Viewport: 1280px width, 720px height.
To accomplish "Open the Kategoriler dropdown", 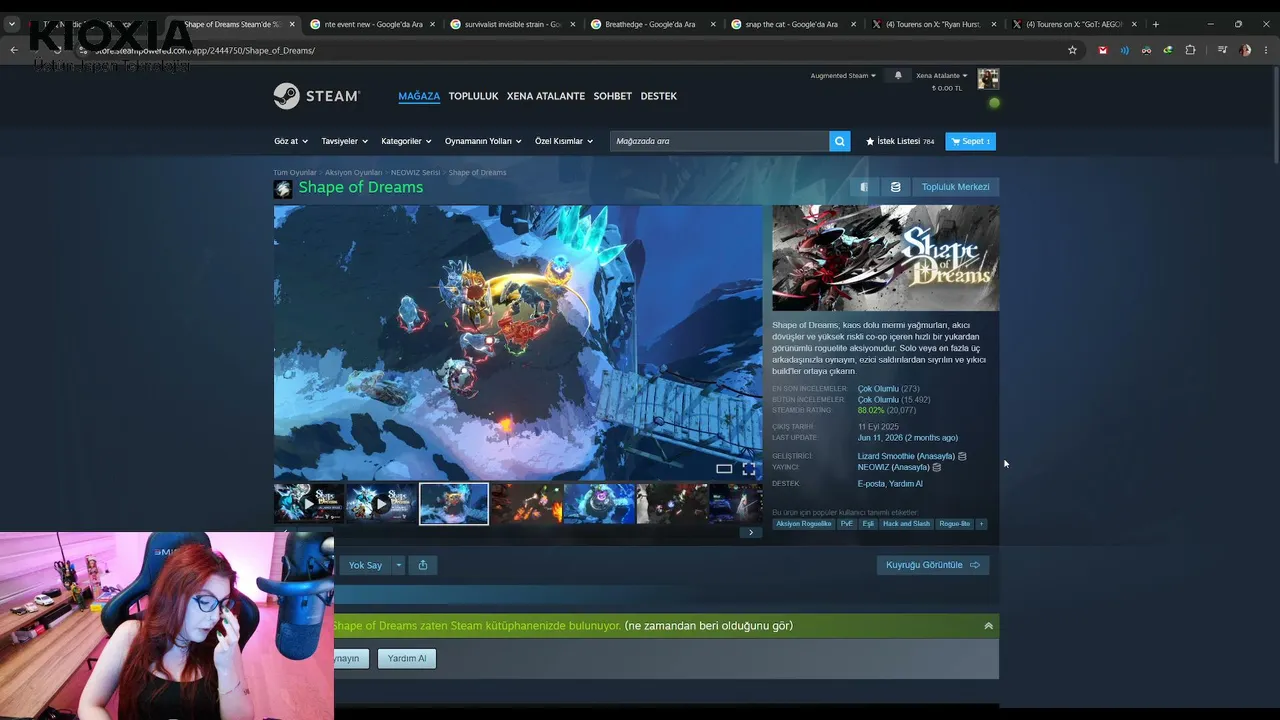I will click(x=406, y=141).
